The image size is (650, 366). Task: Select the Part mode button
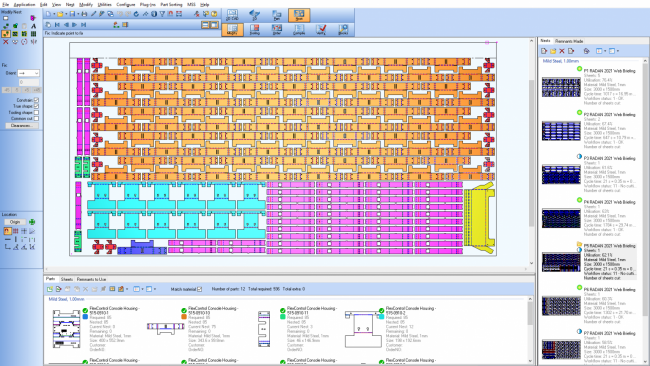pos(276,15)
